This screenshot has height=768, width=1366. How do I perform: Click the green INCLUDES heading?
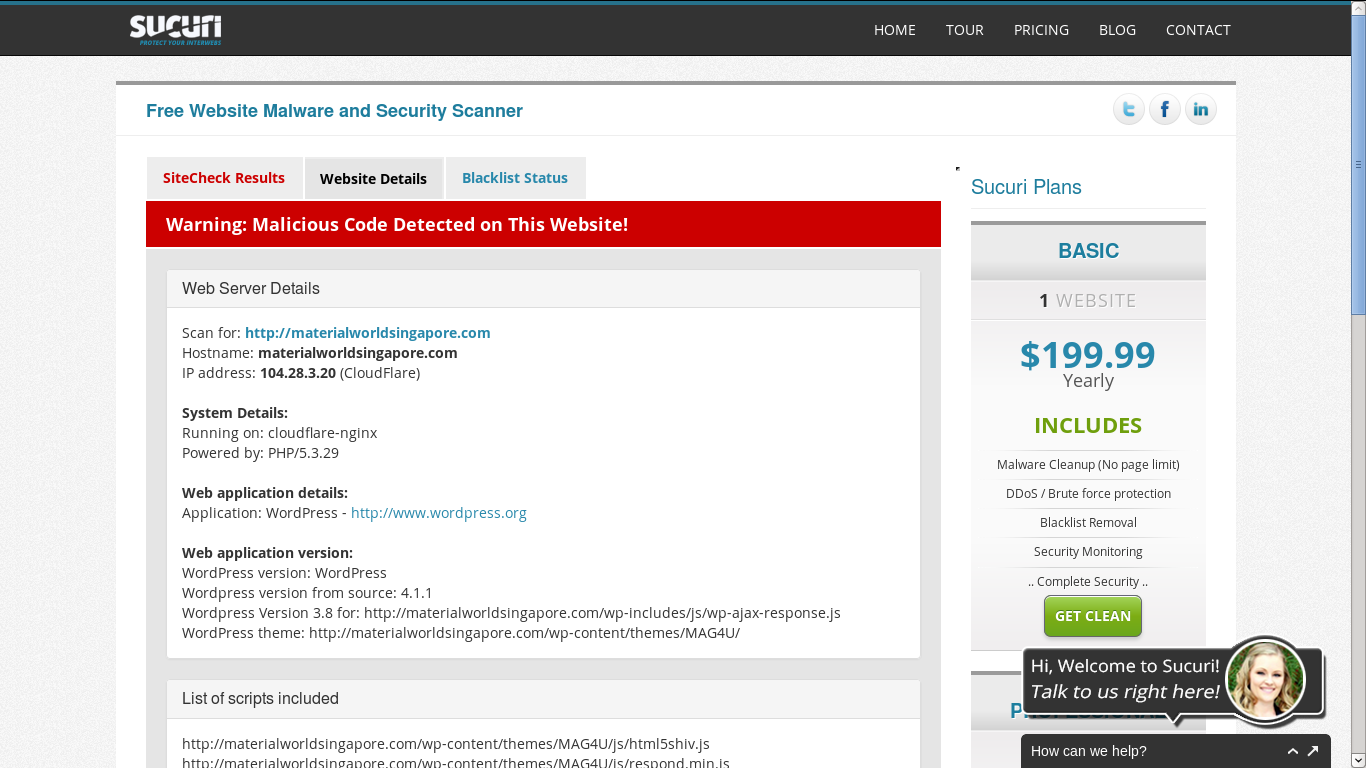pos(1088,425)
